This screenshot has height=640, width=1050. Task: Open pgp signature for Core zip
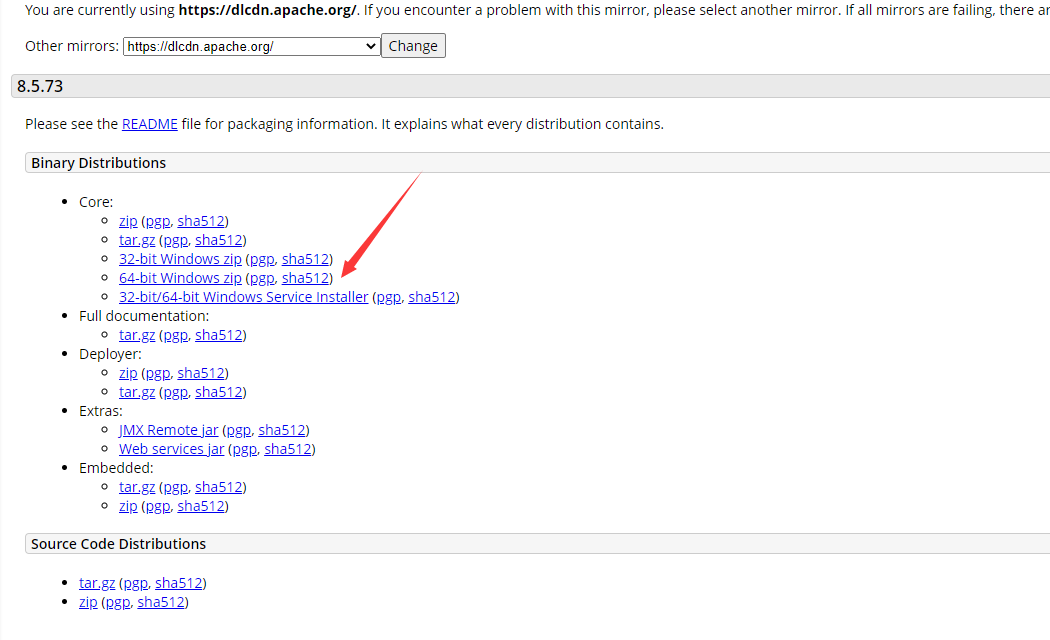pos(158,221)
